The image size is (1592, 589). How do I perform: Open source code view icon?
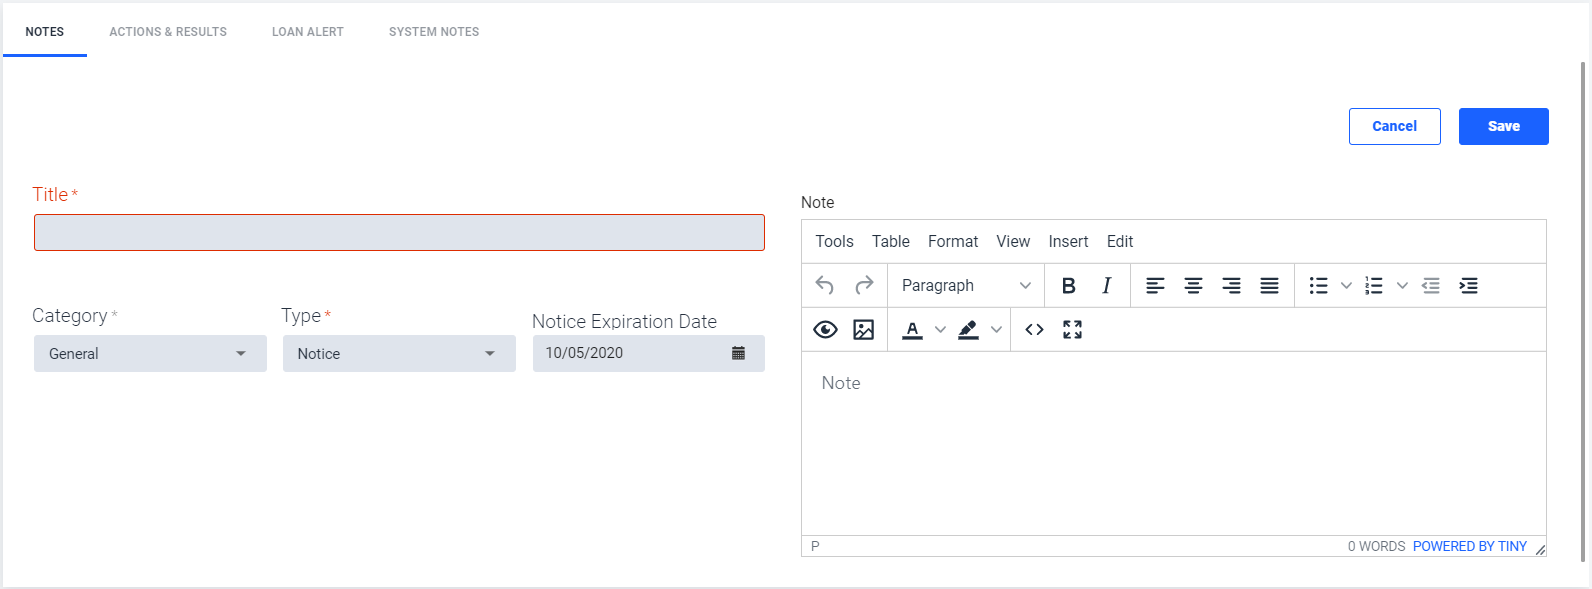(x=1035, y=330)
